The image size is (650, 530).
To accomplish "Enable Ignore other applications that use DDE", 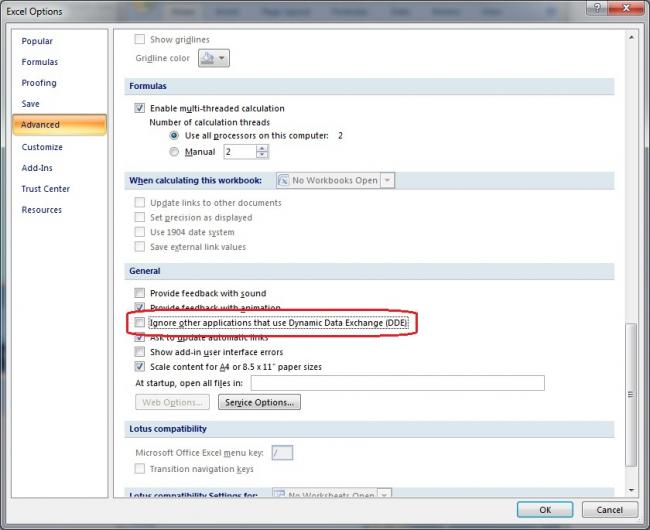I will (x=140, y=323).
